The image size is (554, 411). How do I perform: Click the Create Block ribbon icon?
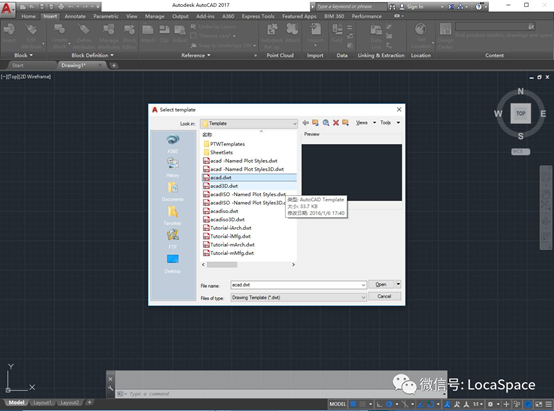[59, 30]
